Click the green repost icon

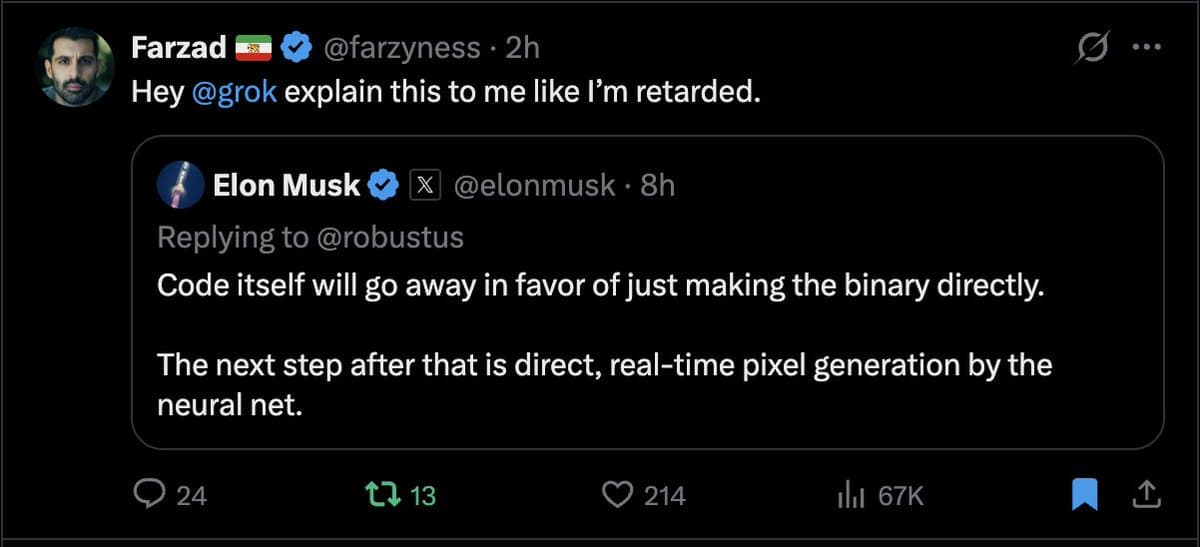point(380,494)
